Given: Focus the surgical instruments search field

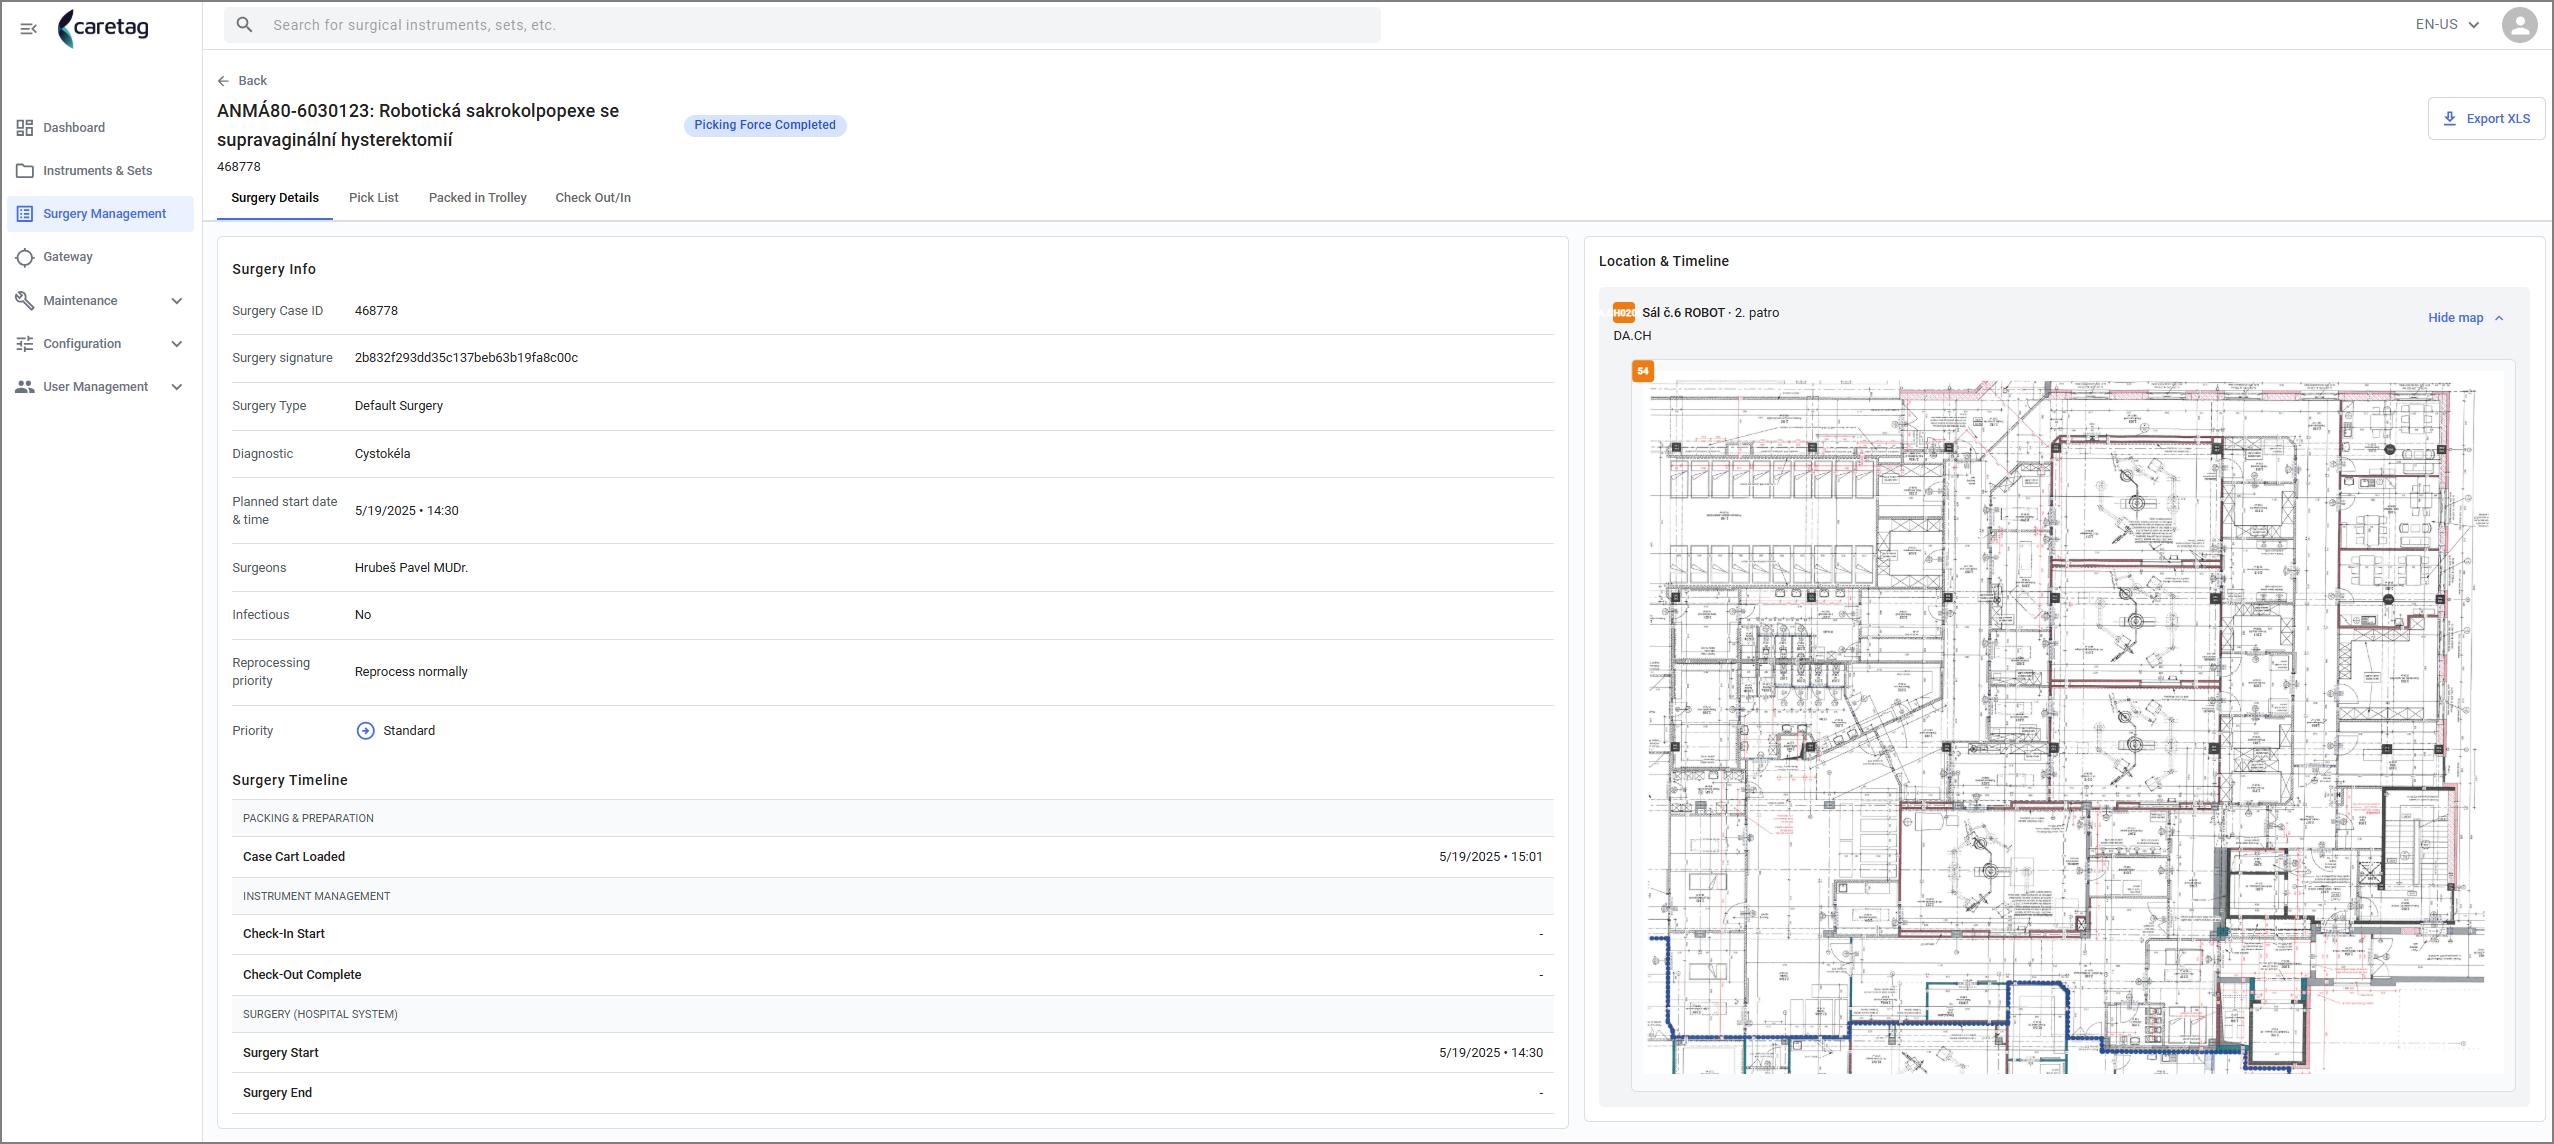Looking at the screenshot, I should 802,25.
